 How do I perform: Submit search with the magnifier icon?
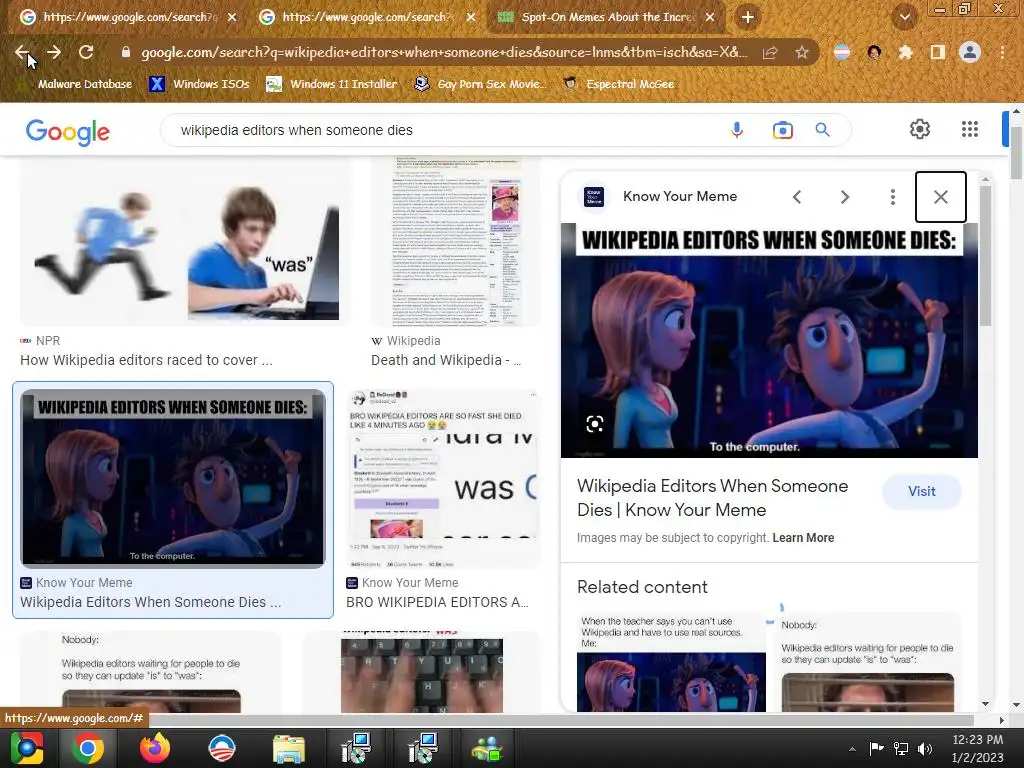822,130
